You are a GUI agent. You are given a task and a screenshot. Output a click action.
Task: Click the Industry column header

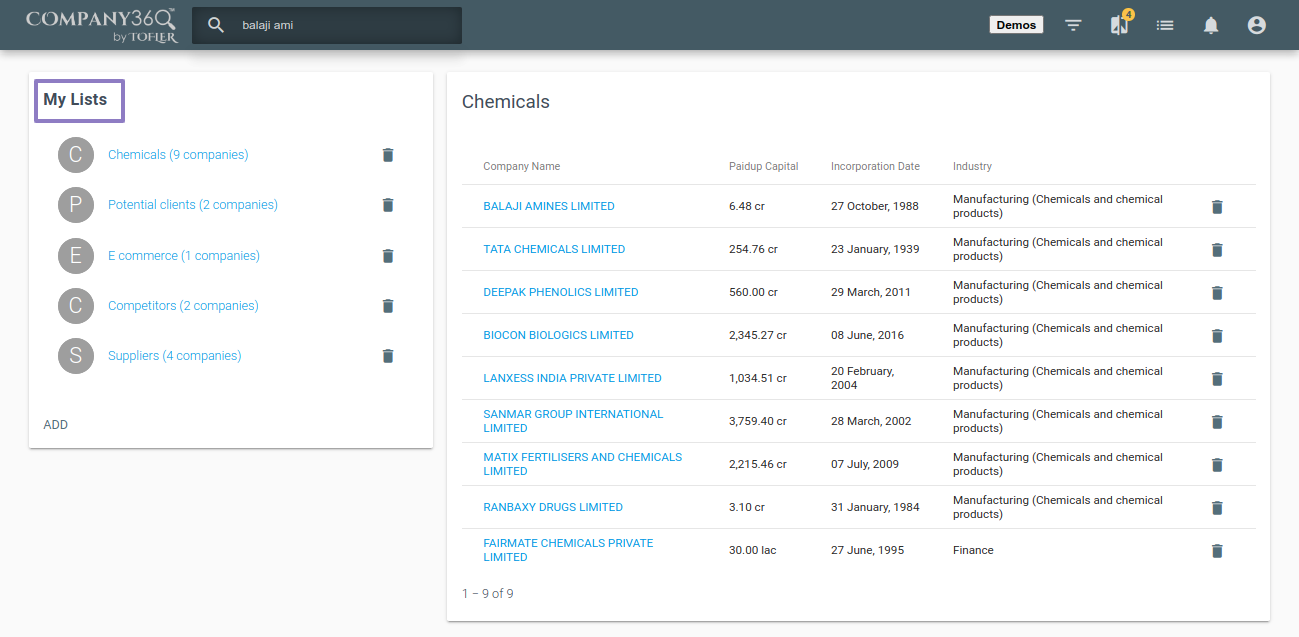[x=972, y=167]
